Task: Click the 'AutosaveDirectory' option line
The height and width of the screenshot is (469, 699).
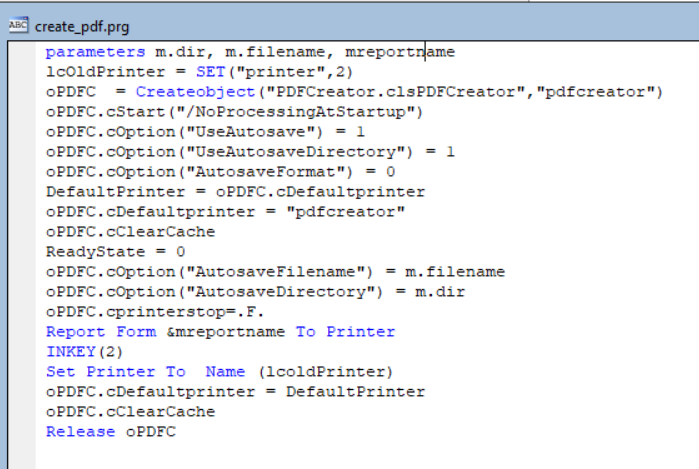Action: pos(255,292)
